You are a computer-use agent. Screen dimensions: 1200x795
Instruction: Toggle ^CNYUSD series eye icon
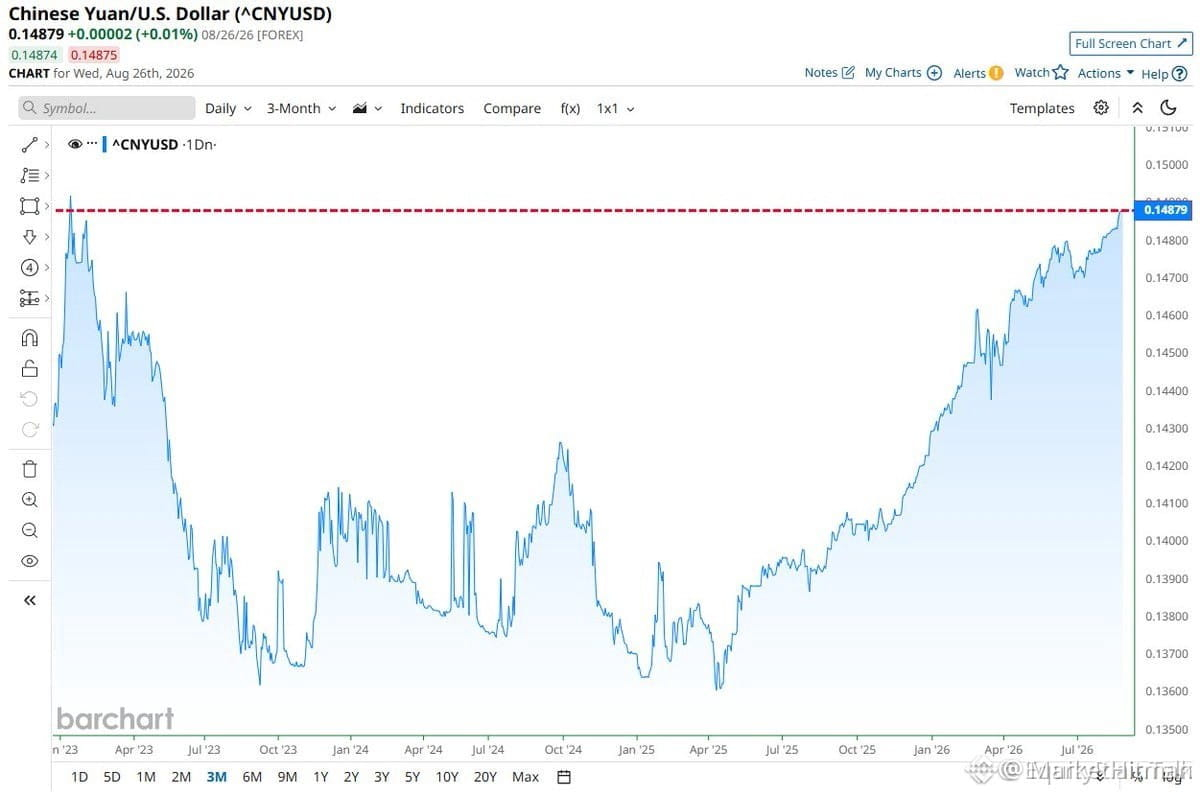[x=74, y=144]
